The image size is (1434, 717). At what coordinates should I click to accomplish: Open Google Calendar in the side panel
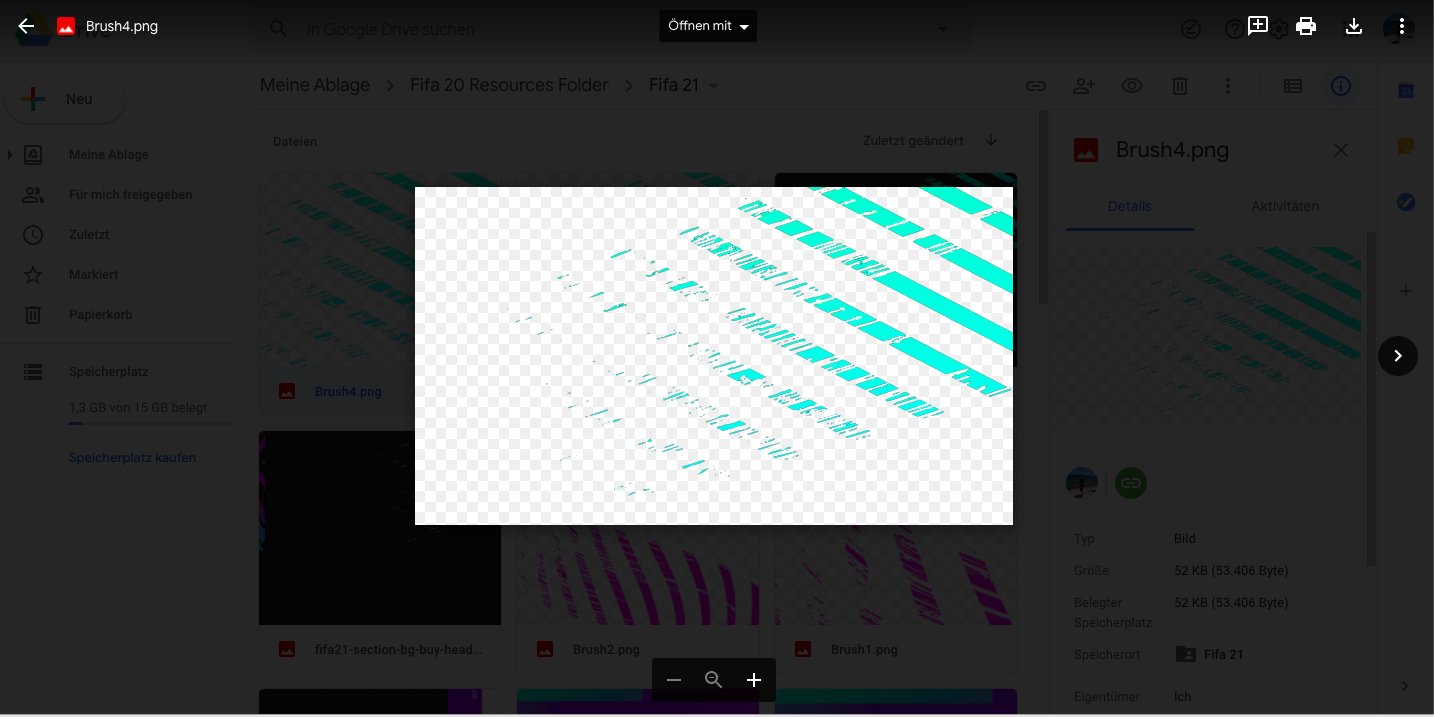click(1406, 91)
